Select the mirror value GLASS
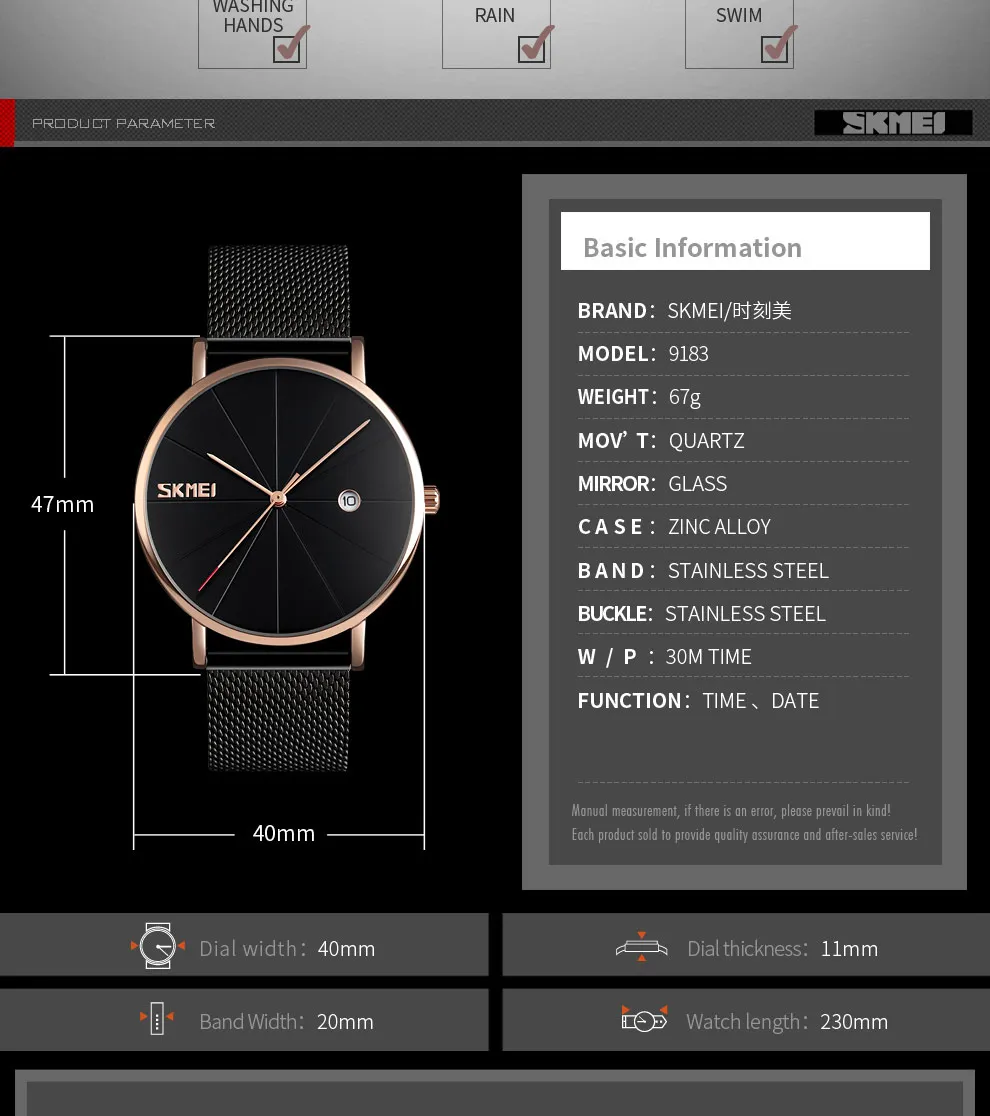The width and height of the screenshot is (990, 1116). (x=697, y=484)
